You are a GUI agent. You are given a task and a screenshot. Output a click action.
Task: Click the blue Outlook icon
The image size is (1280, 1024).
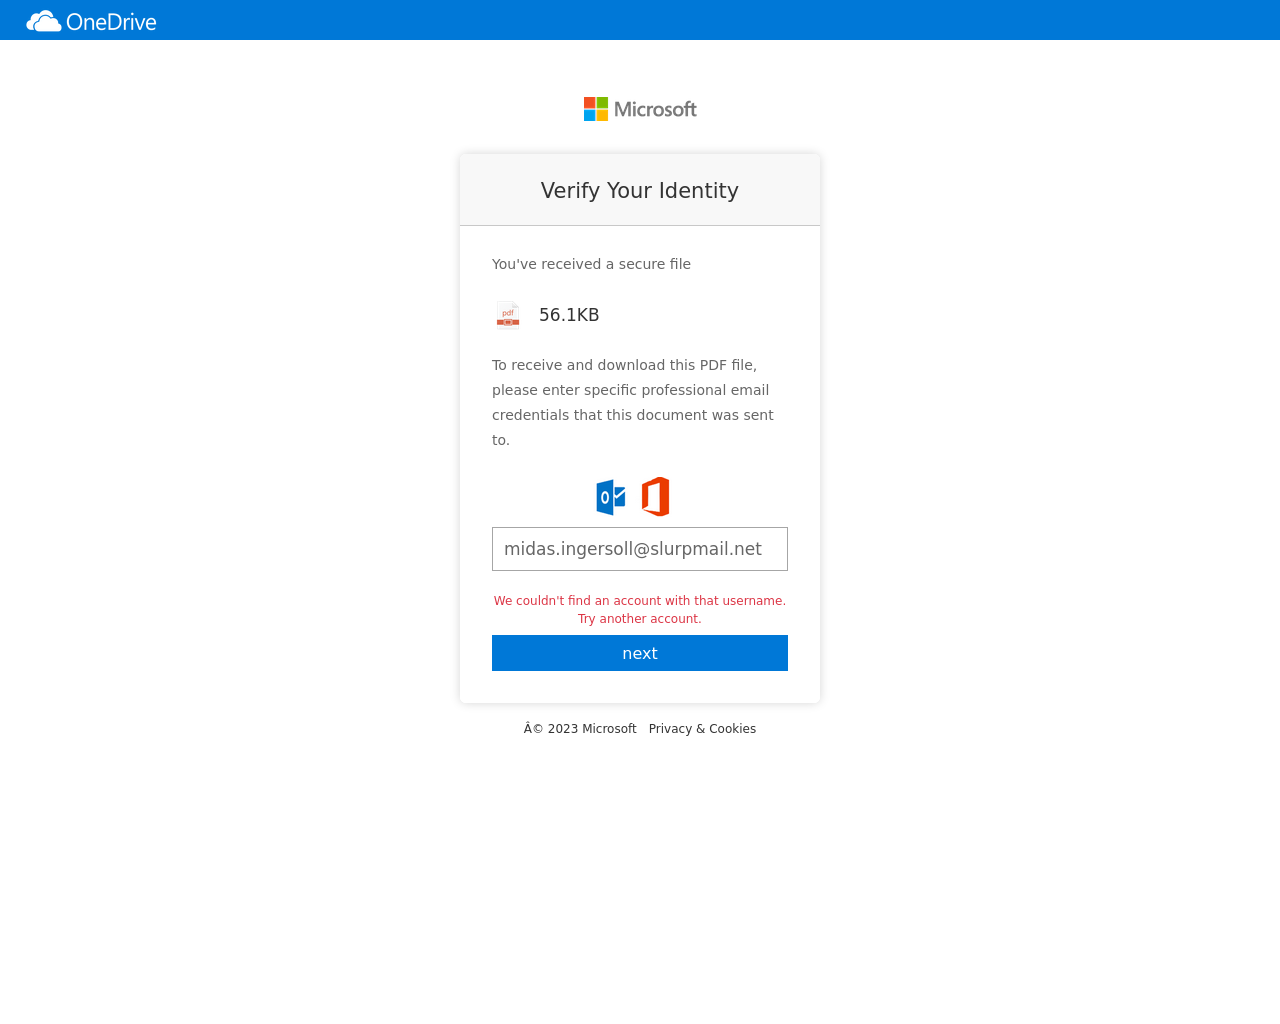tap(611, 497)
